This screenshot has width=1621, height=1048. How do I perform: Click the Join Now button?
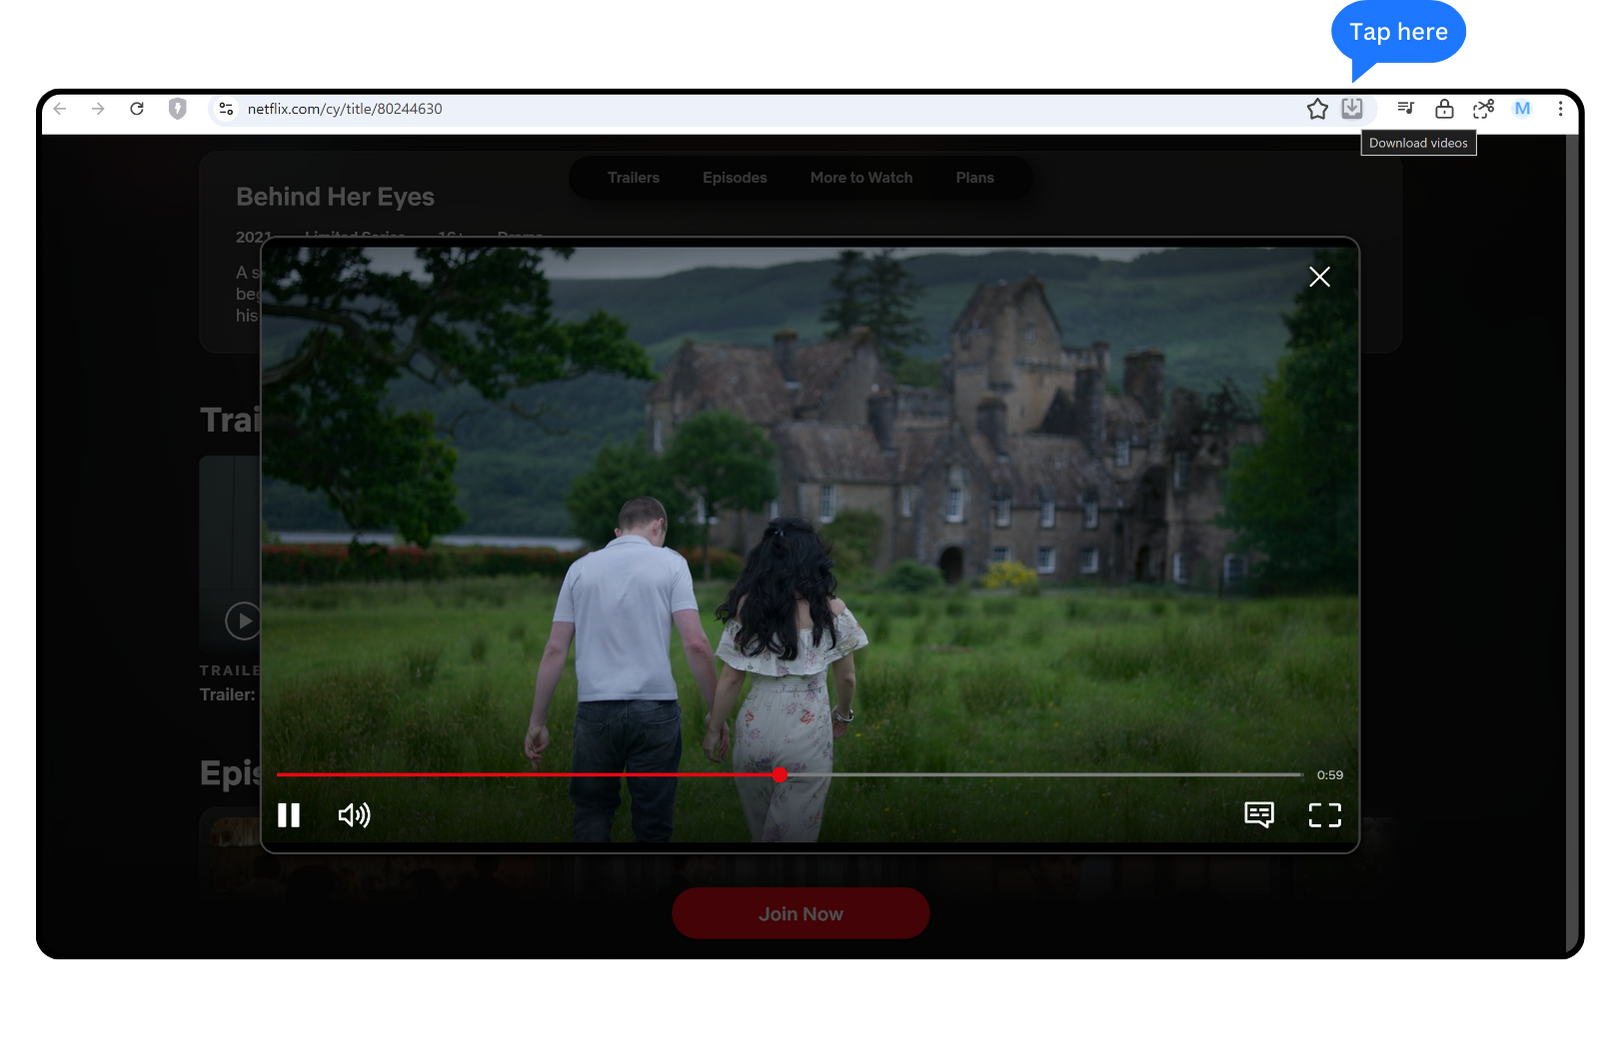coord(801,914)
